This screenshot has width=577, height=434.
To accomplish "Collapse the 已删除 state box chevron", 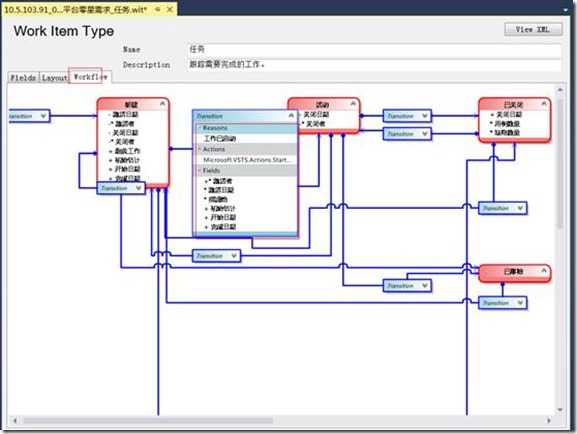I will tap(544, 271).
